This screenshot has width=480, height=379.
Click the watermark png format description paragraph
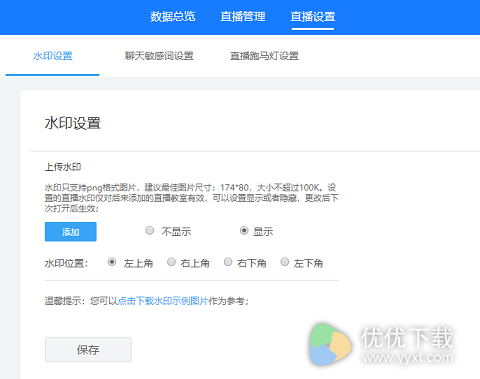tap(192, 198)
